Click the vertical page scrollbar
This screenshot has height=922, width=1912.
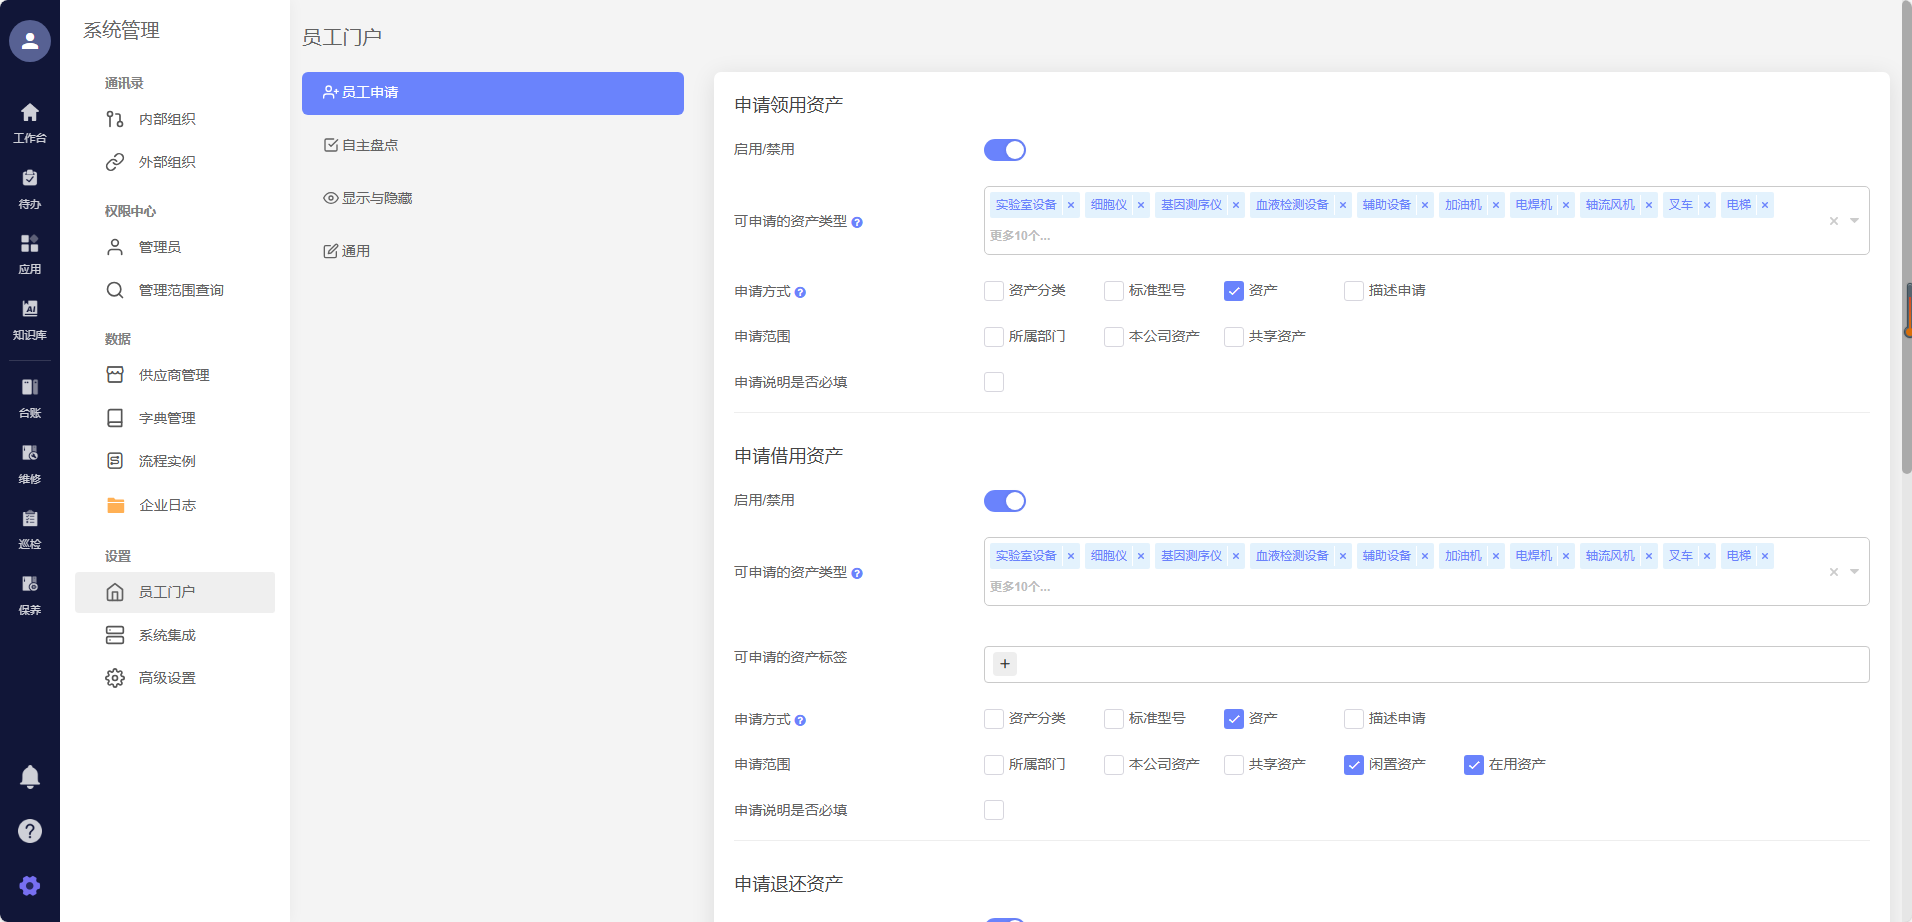(x=1906, y=240)
